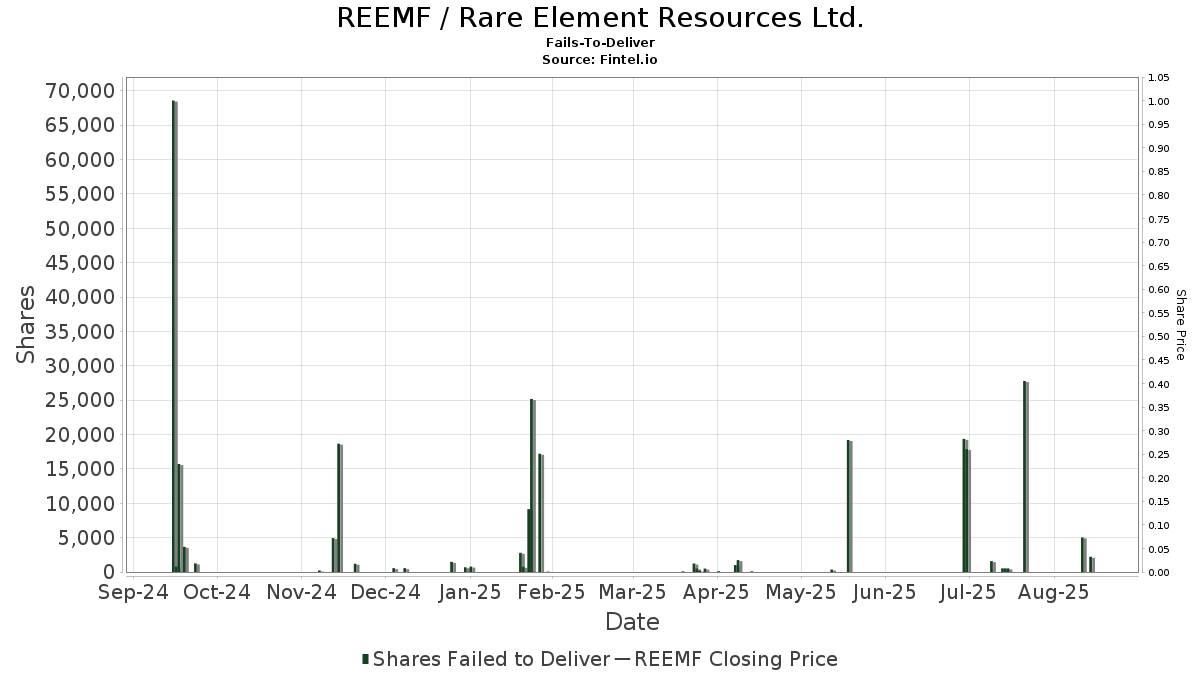
Task: Click the Share Price right-axis title
Action: (1180, 325)
